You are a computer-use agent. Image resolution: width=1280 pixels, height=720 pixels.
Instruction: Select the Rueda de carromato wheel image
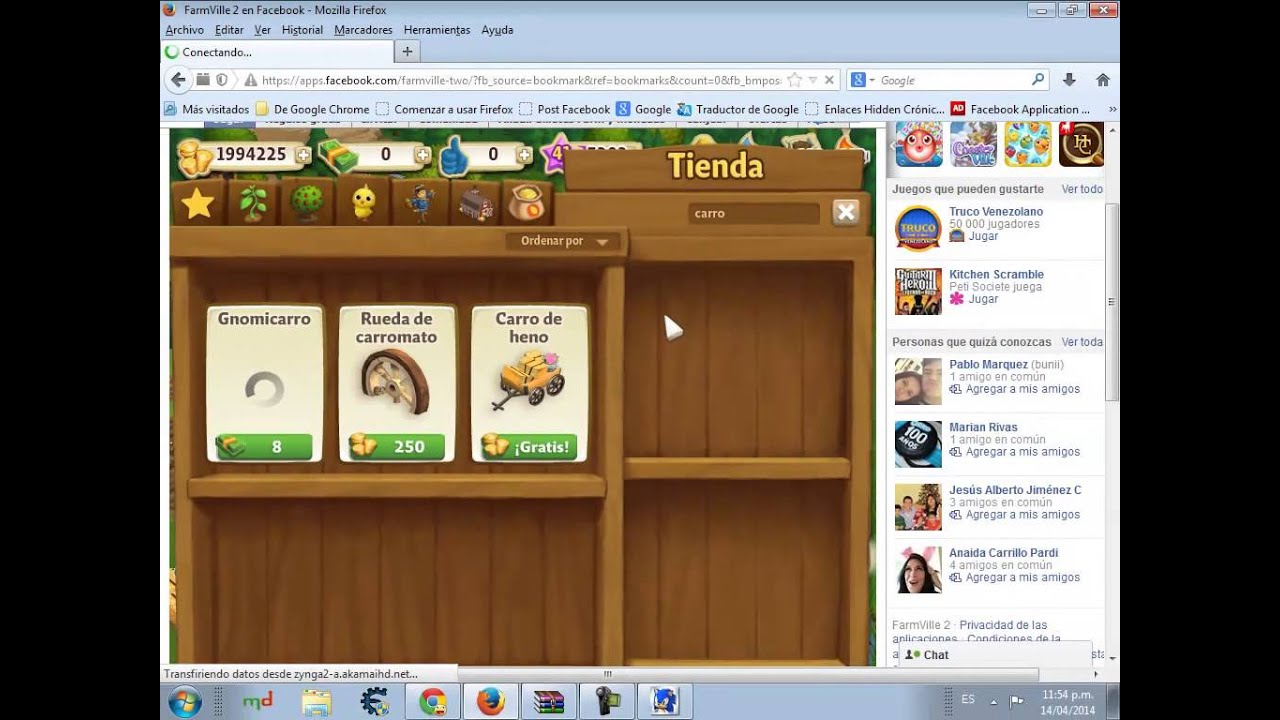coord(395,384)
